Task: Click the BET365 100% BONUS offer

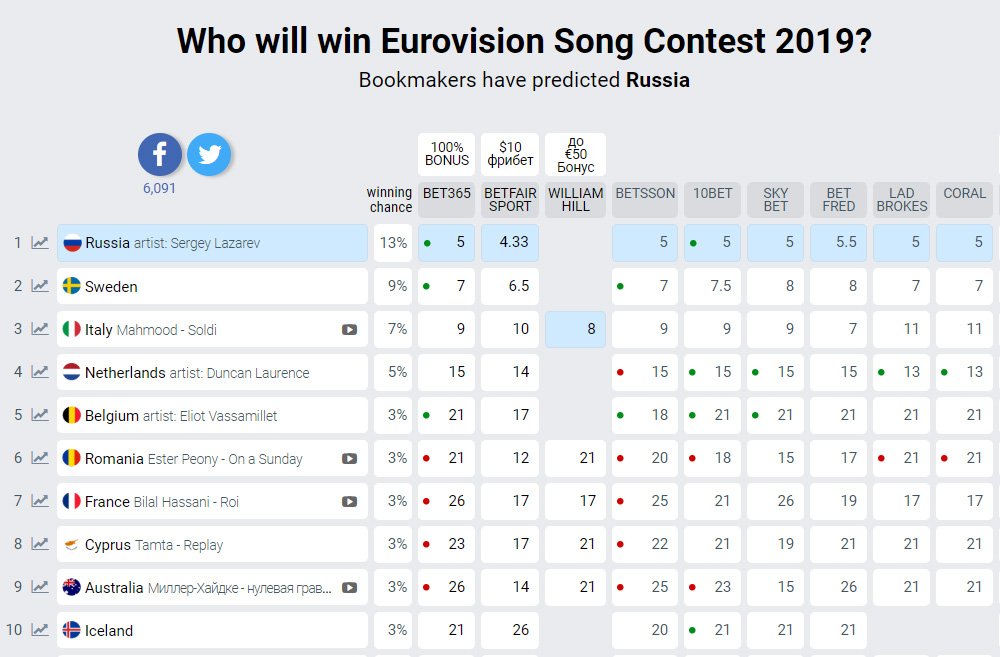Action: [446, 154]
